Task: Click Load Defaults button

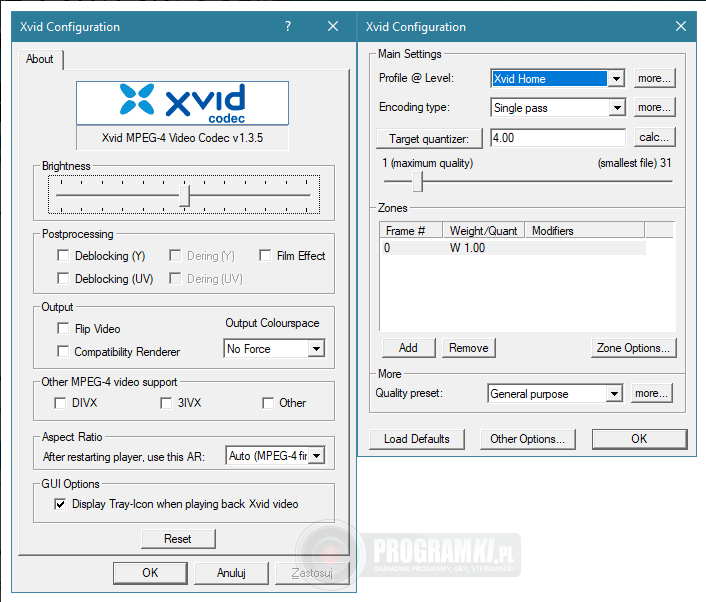Action: [x=417, y=439]
